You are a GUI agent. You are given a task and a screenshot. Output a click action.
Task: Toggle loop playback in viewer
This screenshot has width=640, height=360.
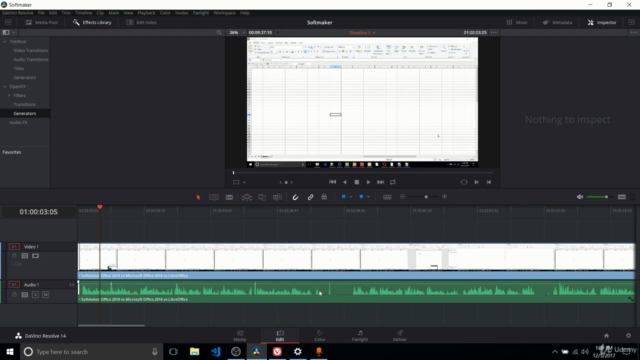click(393, 182)
